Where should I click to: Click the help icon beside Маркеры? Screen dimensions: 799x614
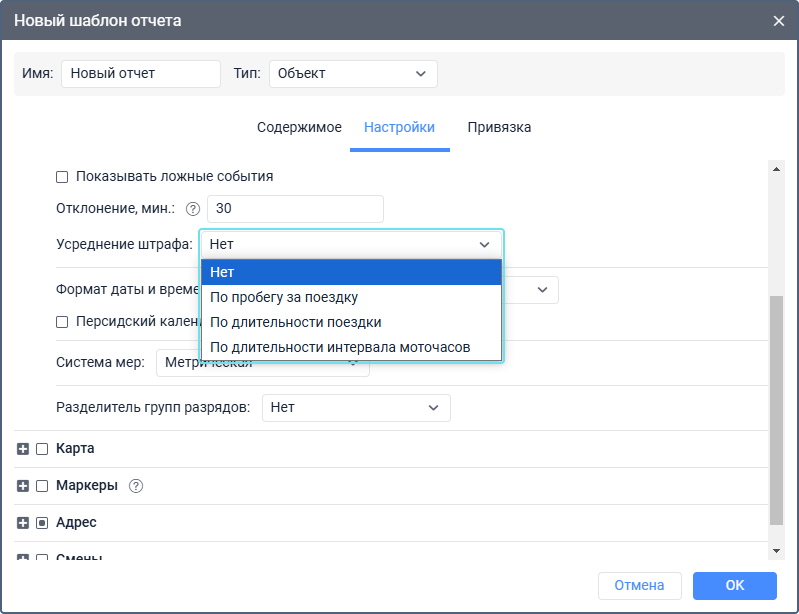pos(137,486)
